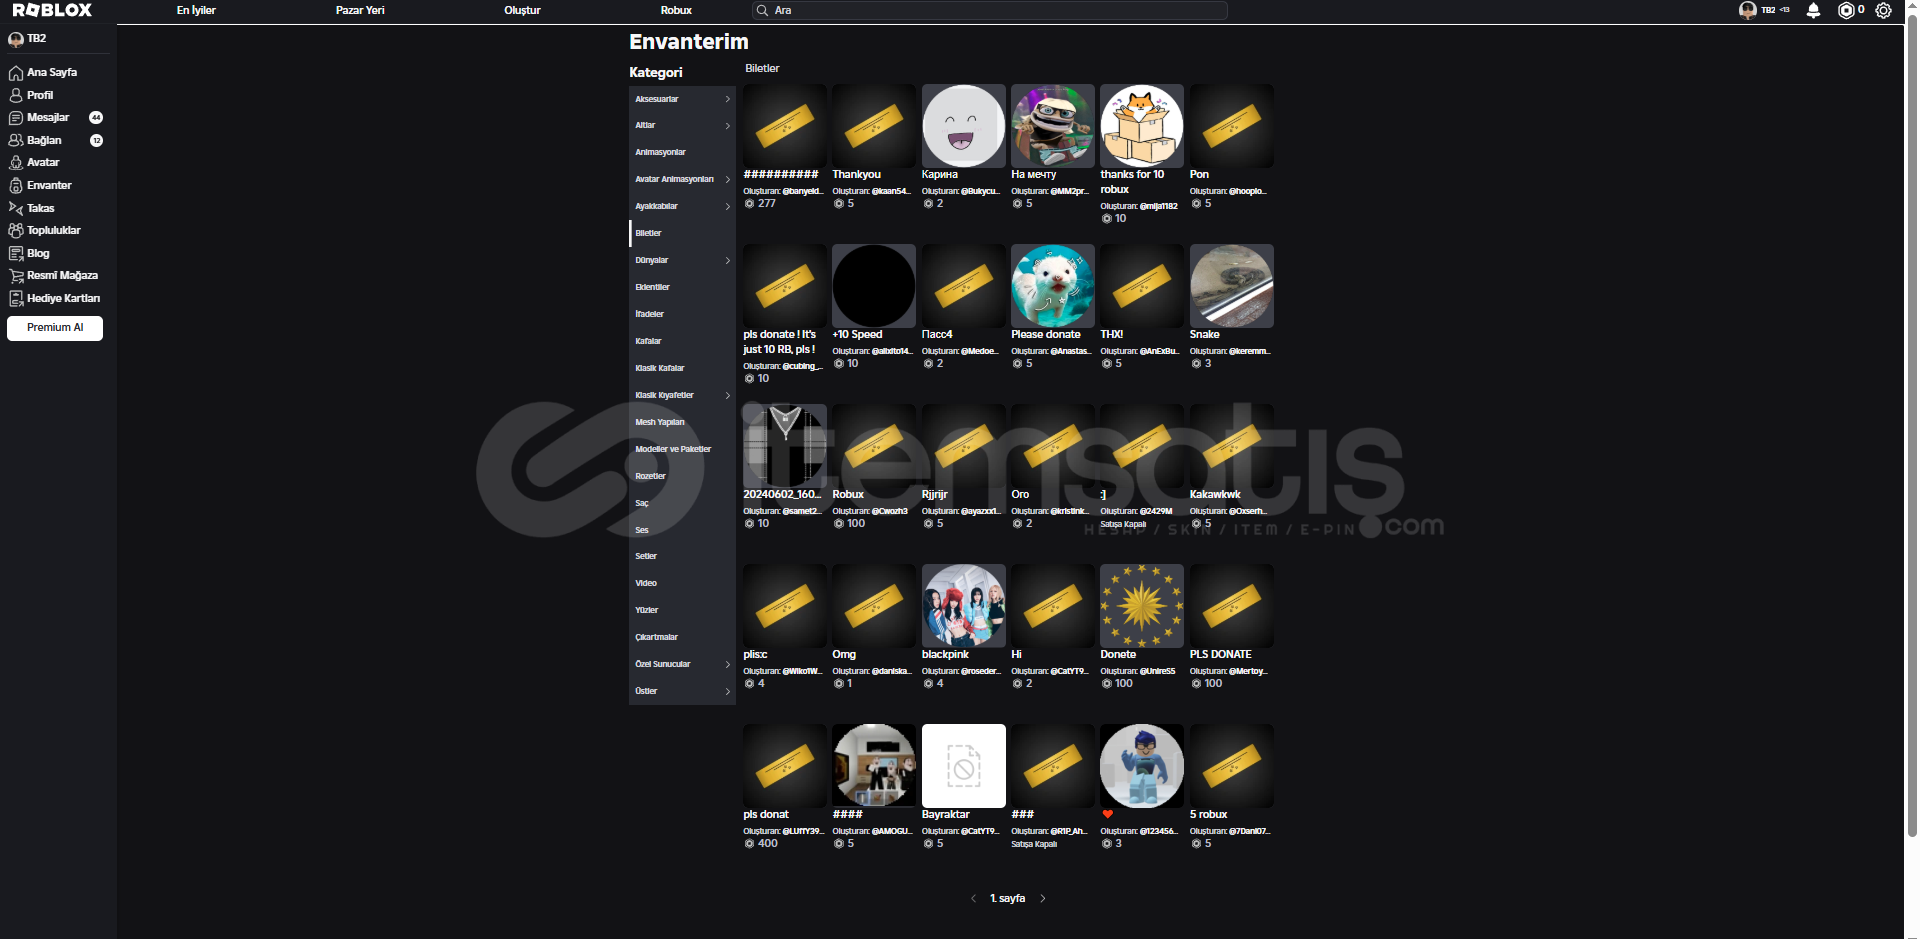1920x939 pixels.
Task: Click the search magnifier icon
Action: (x=763, y=10)
